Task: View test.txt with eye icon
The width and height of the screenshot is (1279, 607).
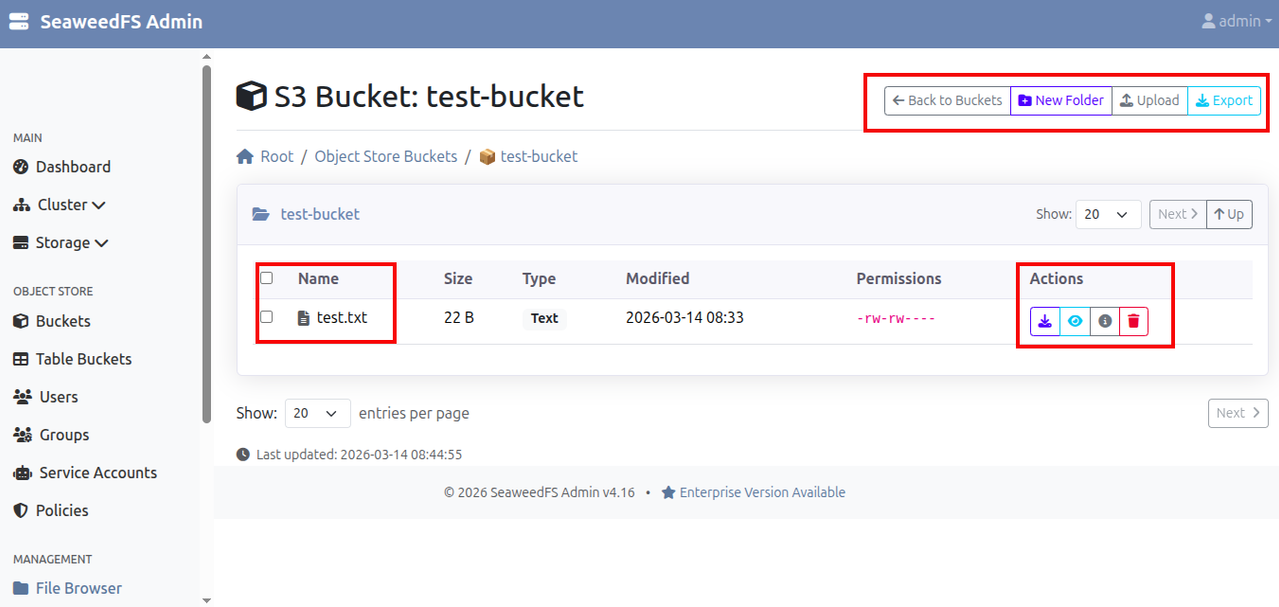Action: coord(1075,321)
